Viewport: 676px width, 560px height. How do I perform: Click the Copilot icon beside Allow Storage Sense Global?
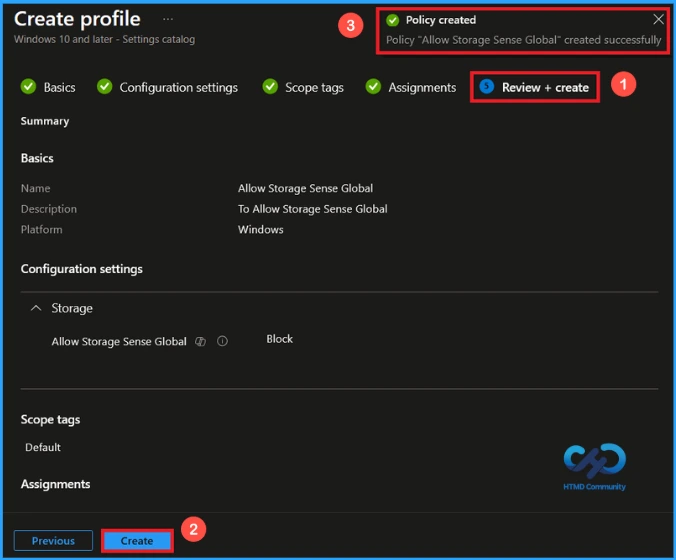(x=200, y=341)
